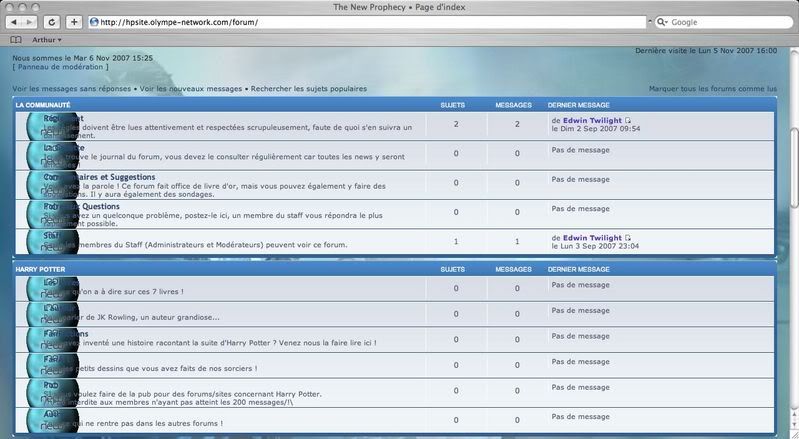The width and height of the screenshot is (799, 439).
Task: Click the vertical scrollbar on the right edge
Action: click(793, 150)
